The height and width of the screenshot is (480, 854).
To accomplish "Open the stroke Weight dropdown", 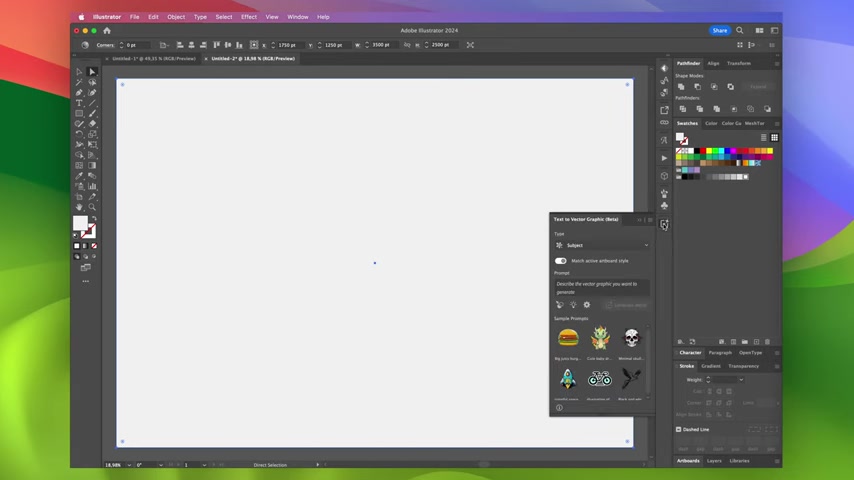I will tap(741, 380).
